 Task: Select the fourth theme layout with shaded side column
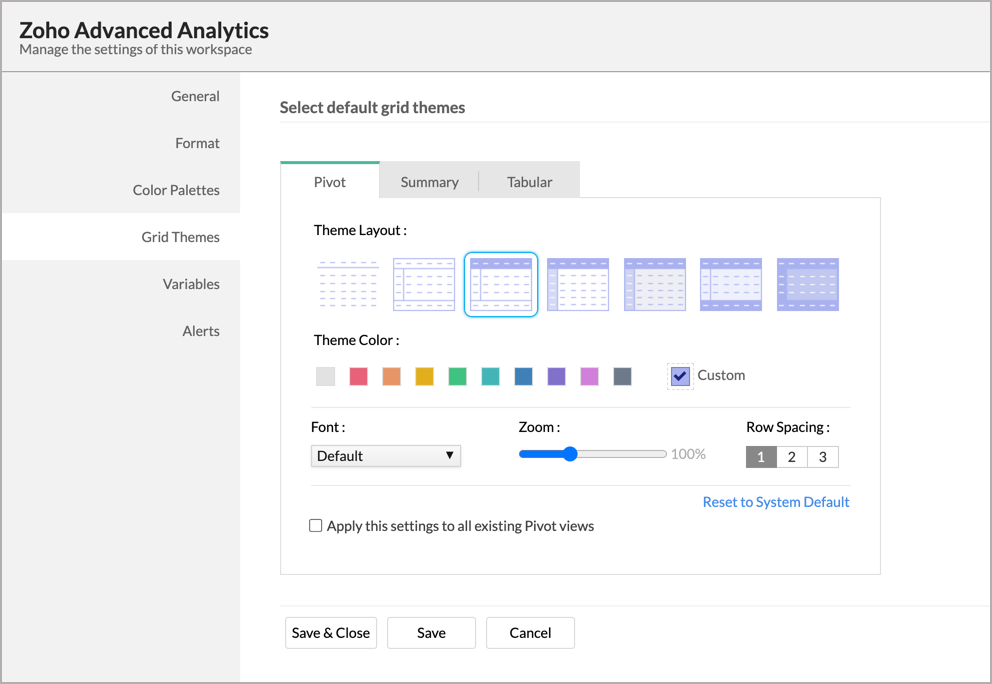tap(578, 284)
